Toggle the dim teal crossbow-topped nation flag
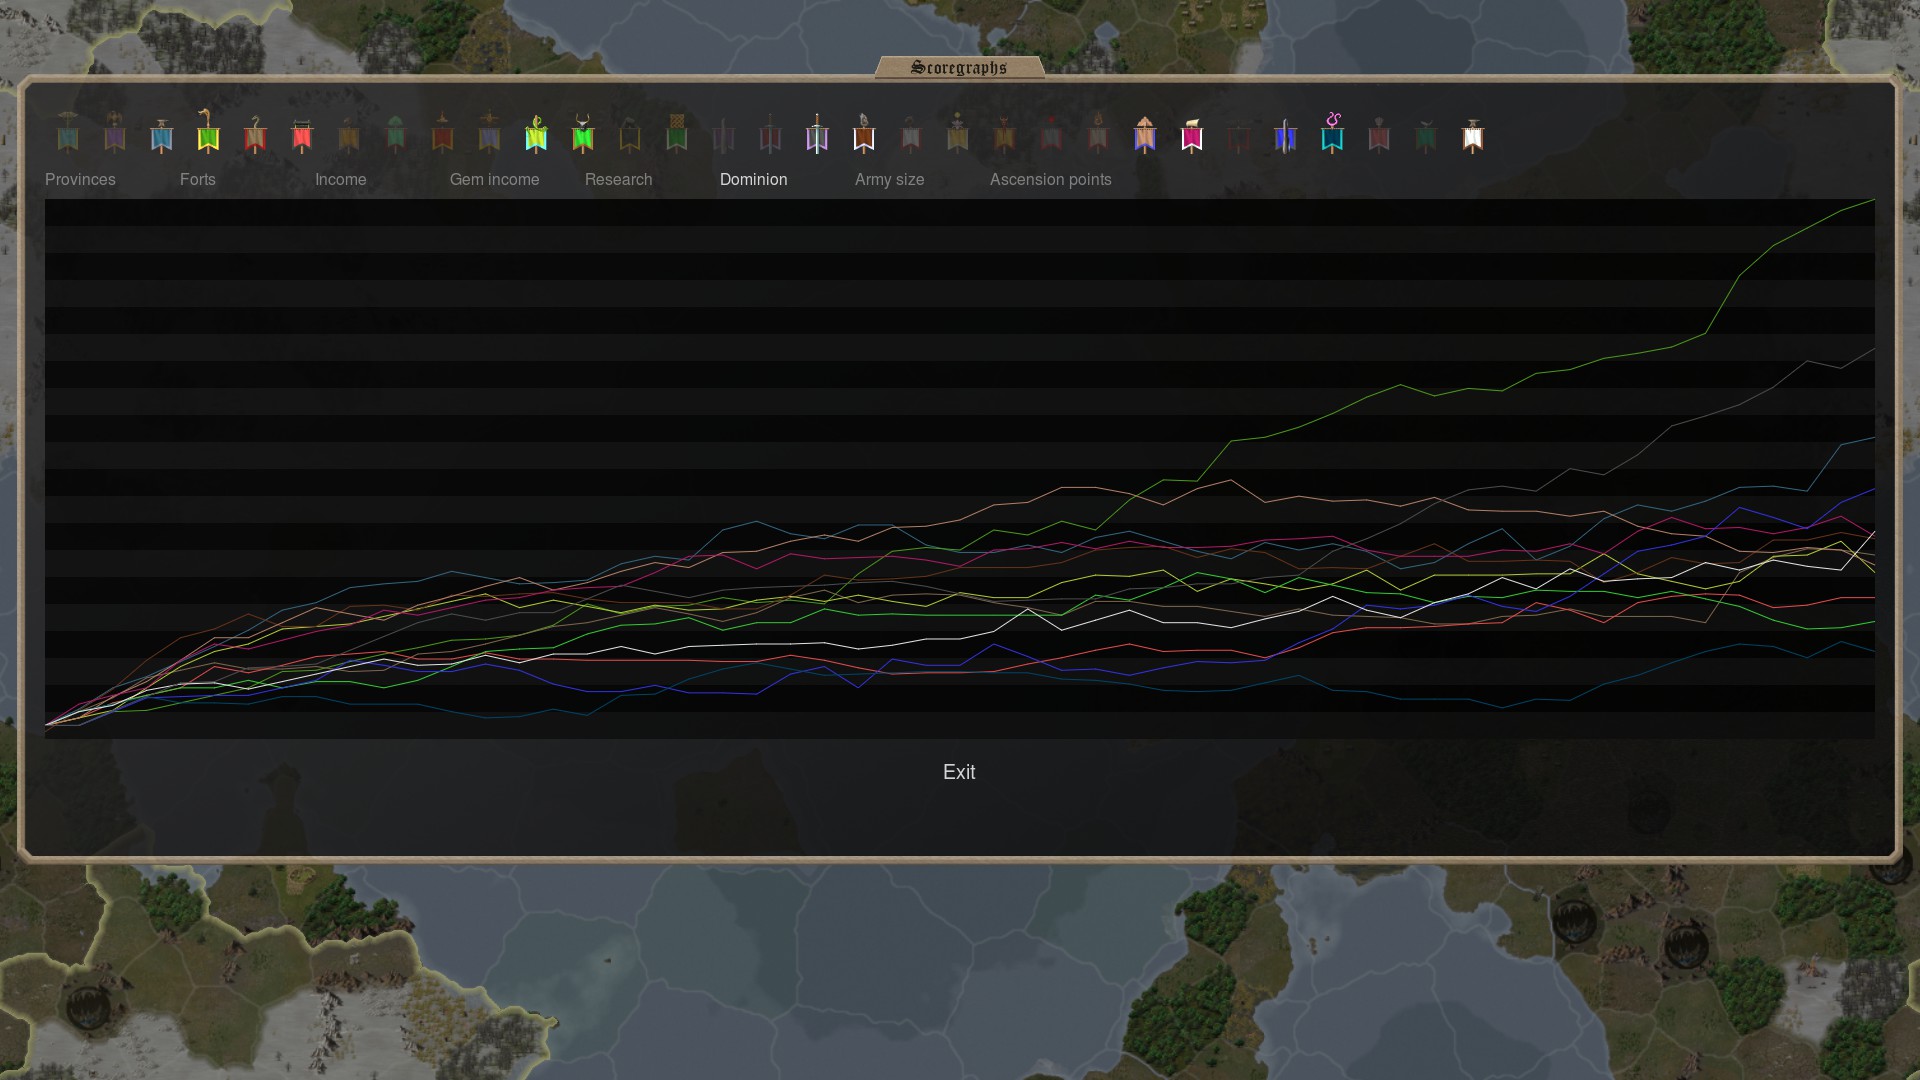Screen dimensions: 1920x1080 point(68,132)
